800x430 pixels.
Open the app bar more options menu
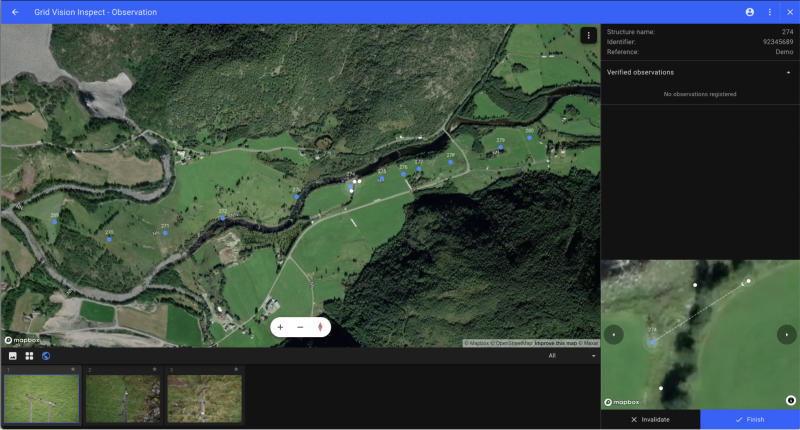770,12
